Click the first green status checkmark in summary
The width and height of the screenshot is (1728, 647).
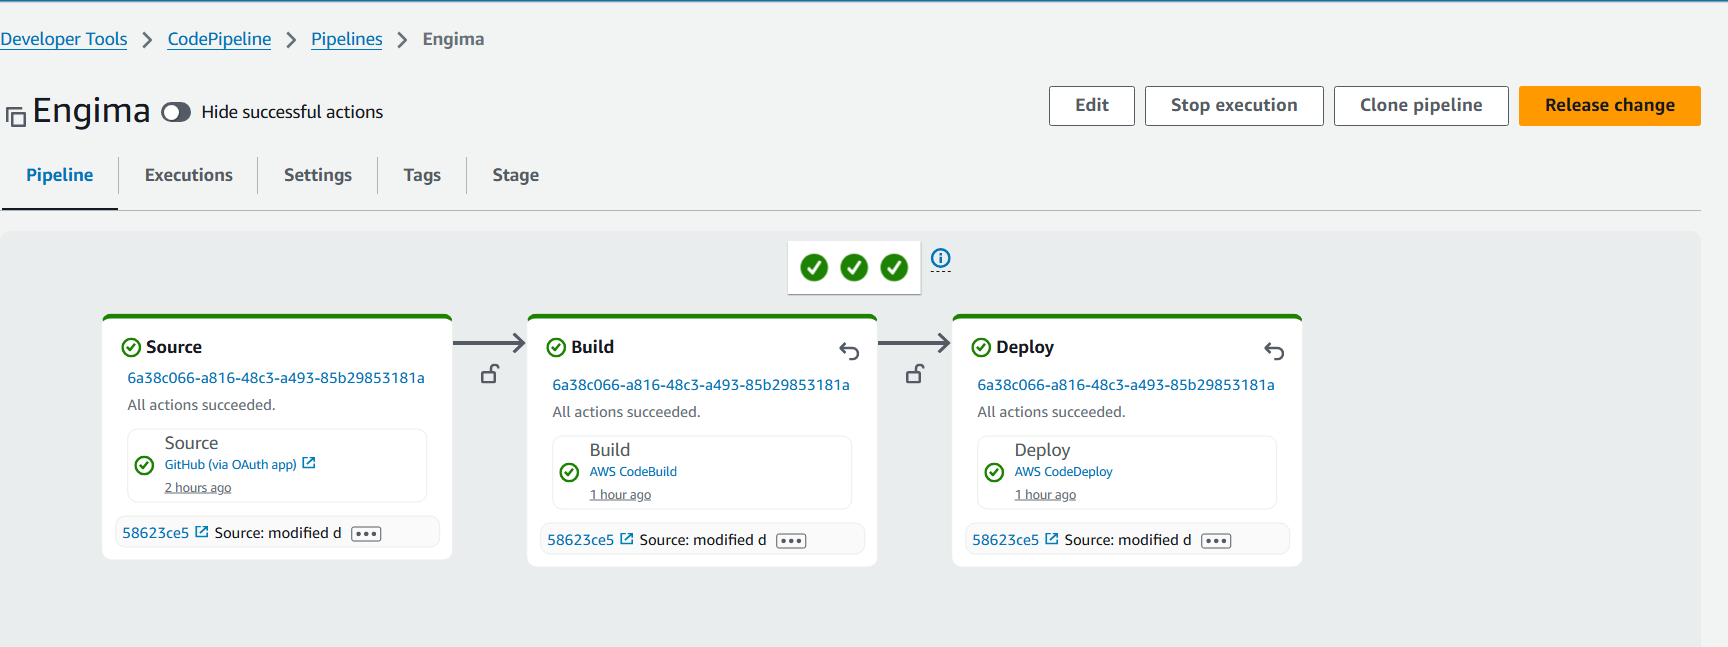click(814, 267)
